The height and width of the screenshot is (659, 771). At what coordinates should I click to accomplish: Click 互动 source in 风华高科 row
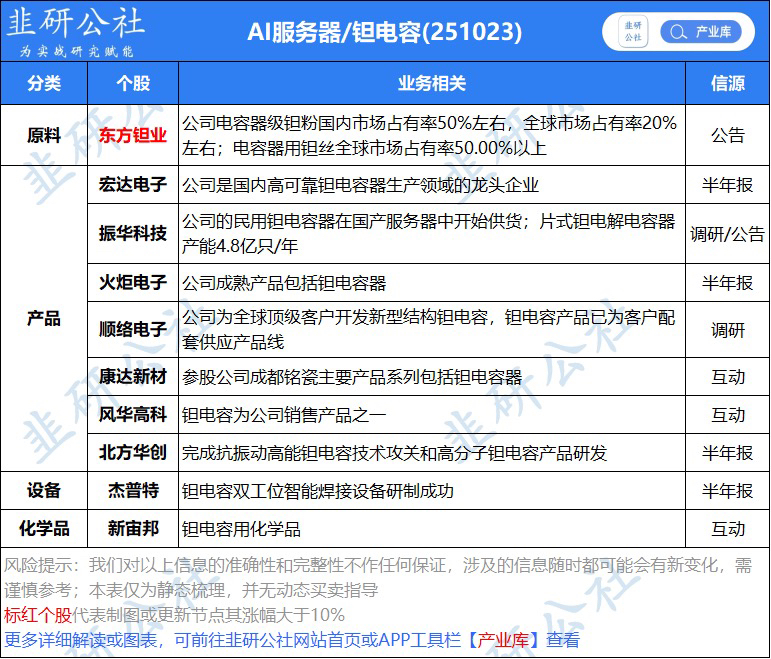[x=728, y=415]
